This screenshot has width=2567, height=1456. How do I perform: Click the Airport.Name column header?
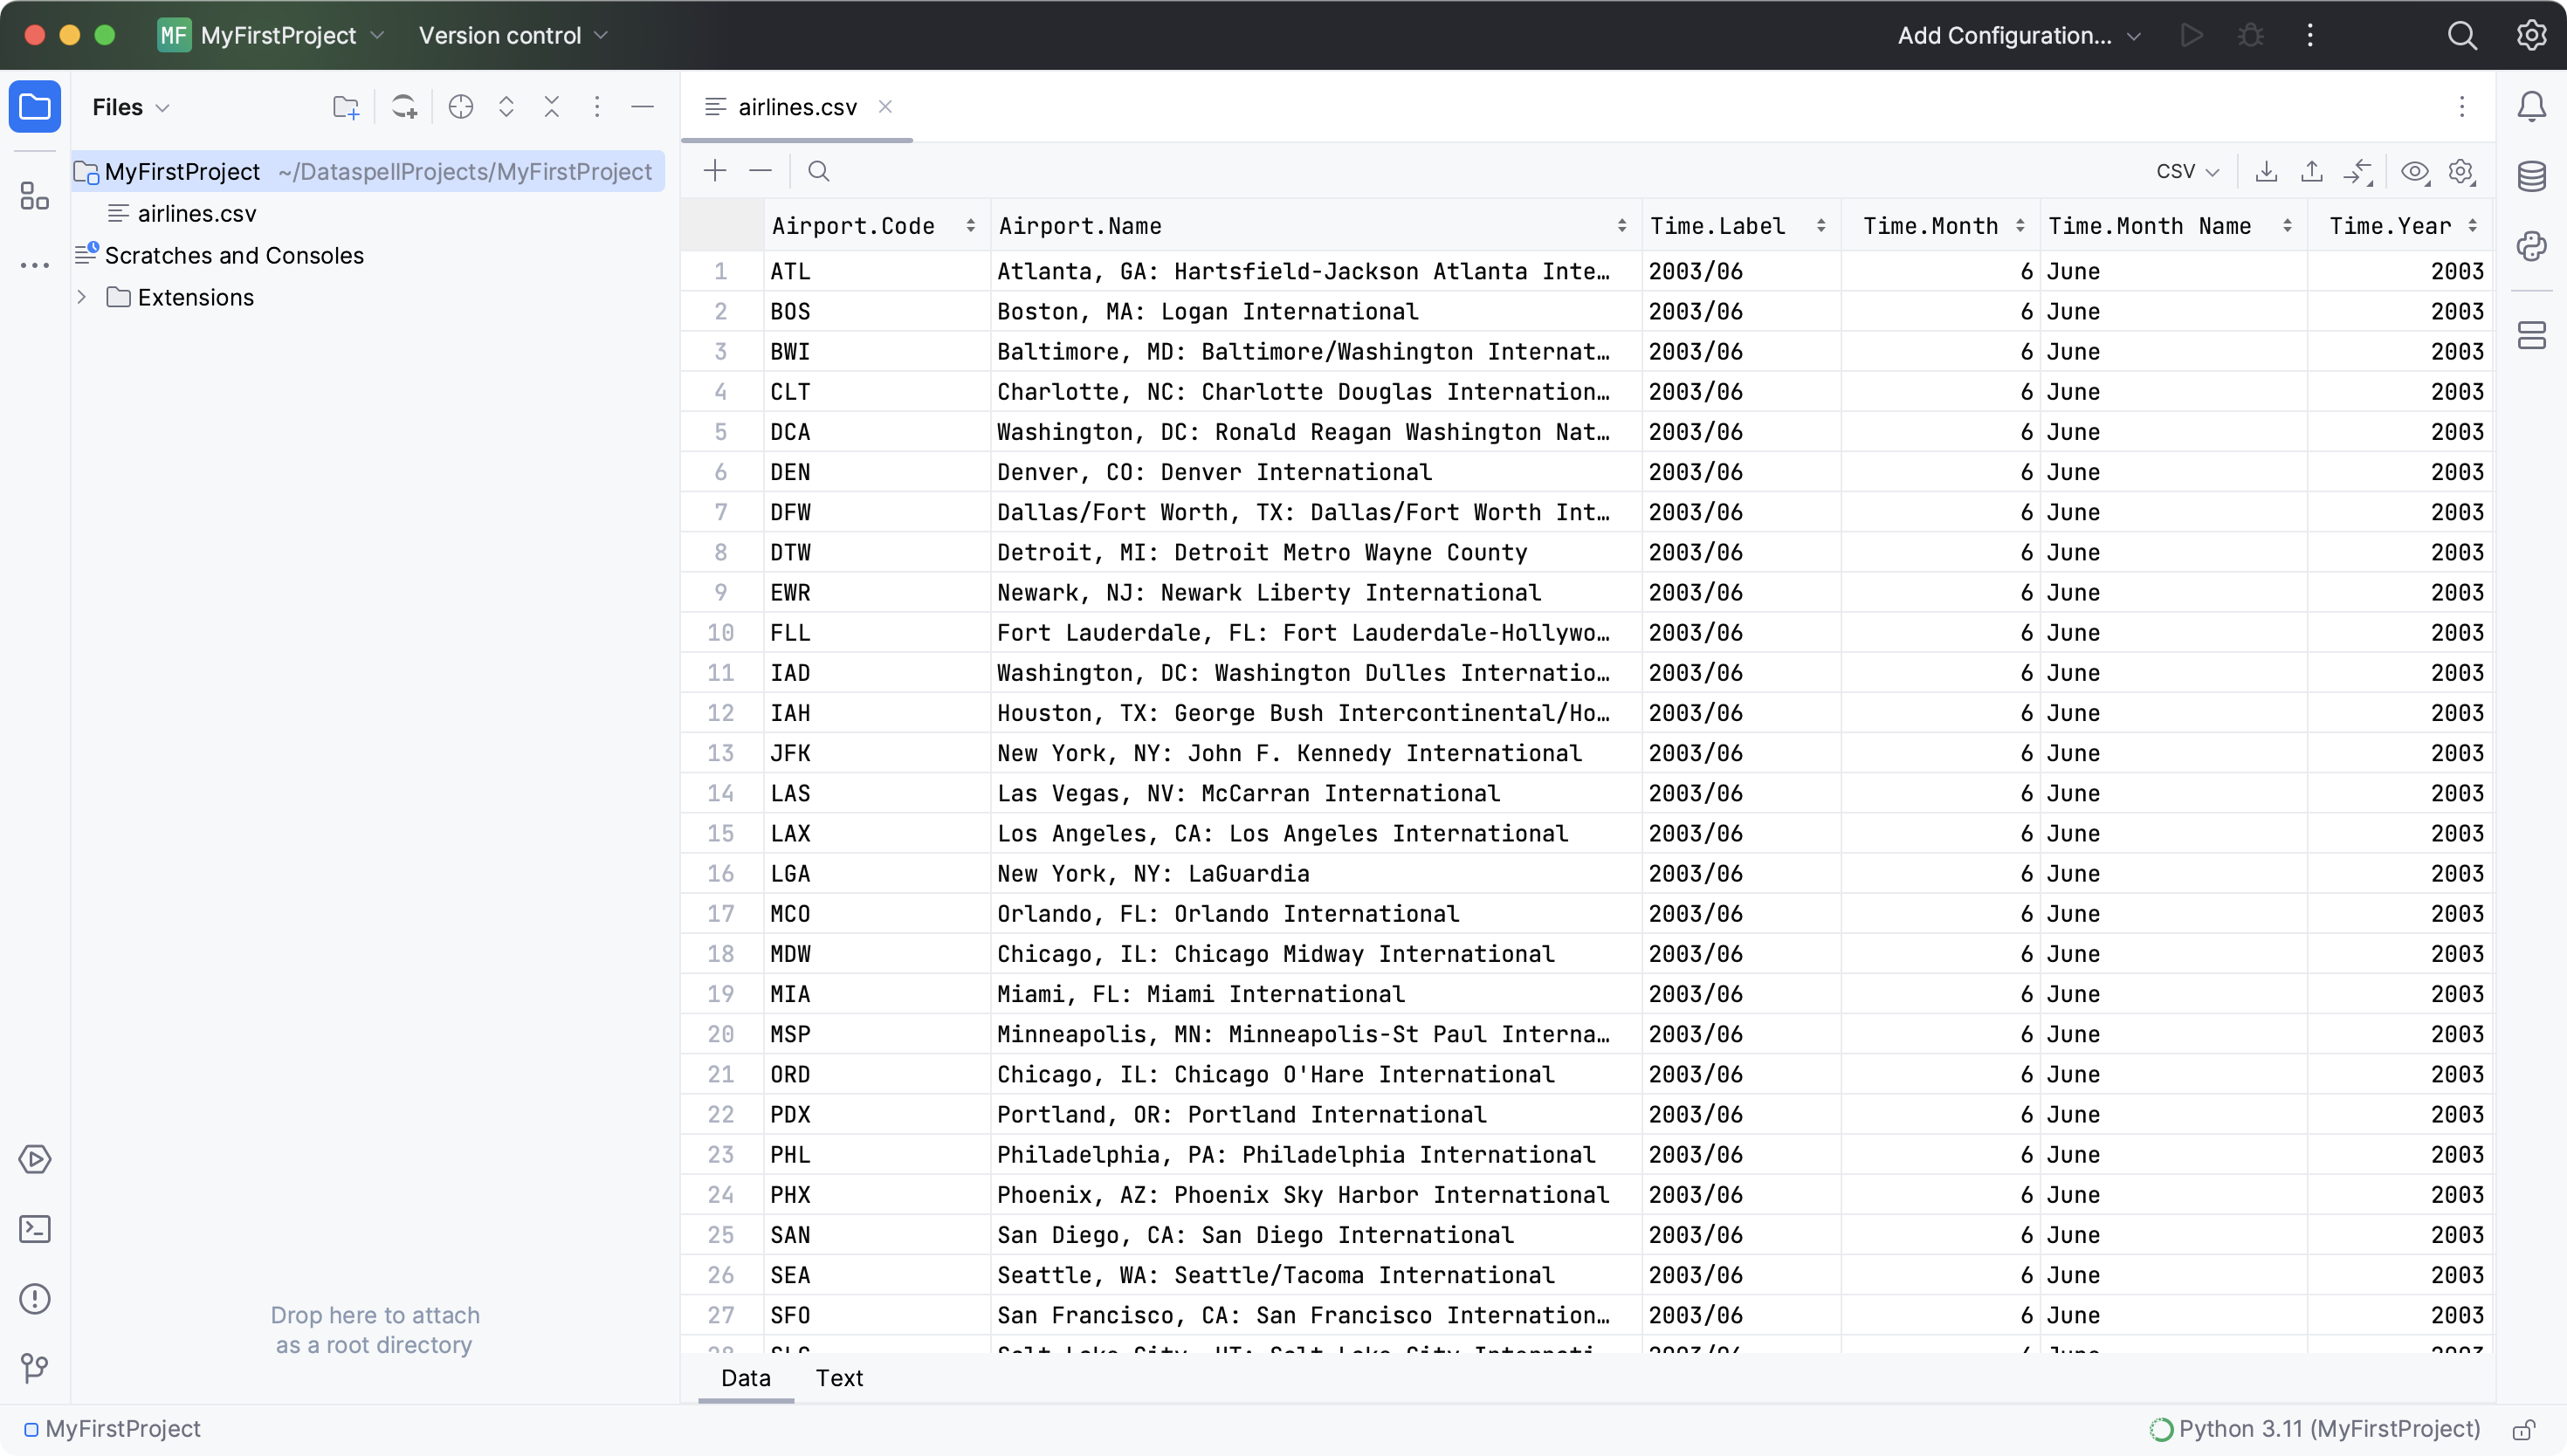(x=1314, y=226)
